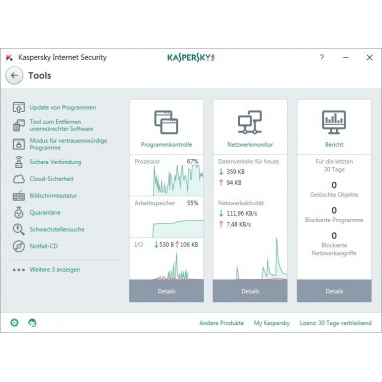Click the Für die letzten 30 Tage text
The image size is (382, 382).
click(x=334, y=166)
